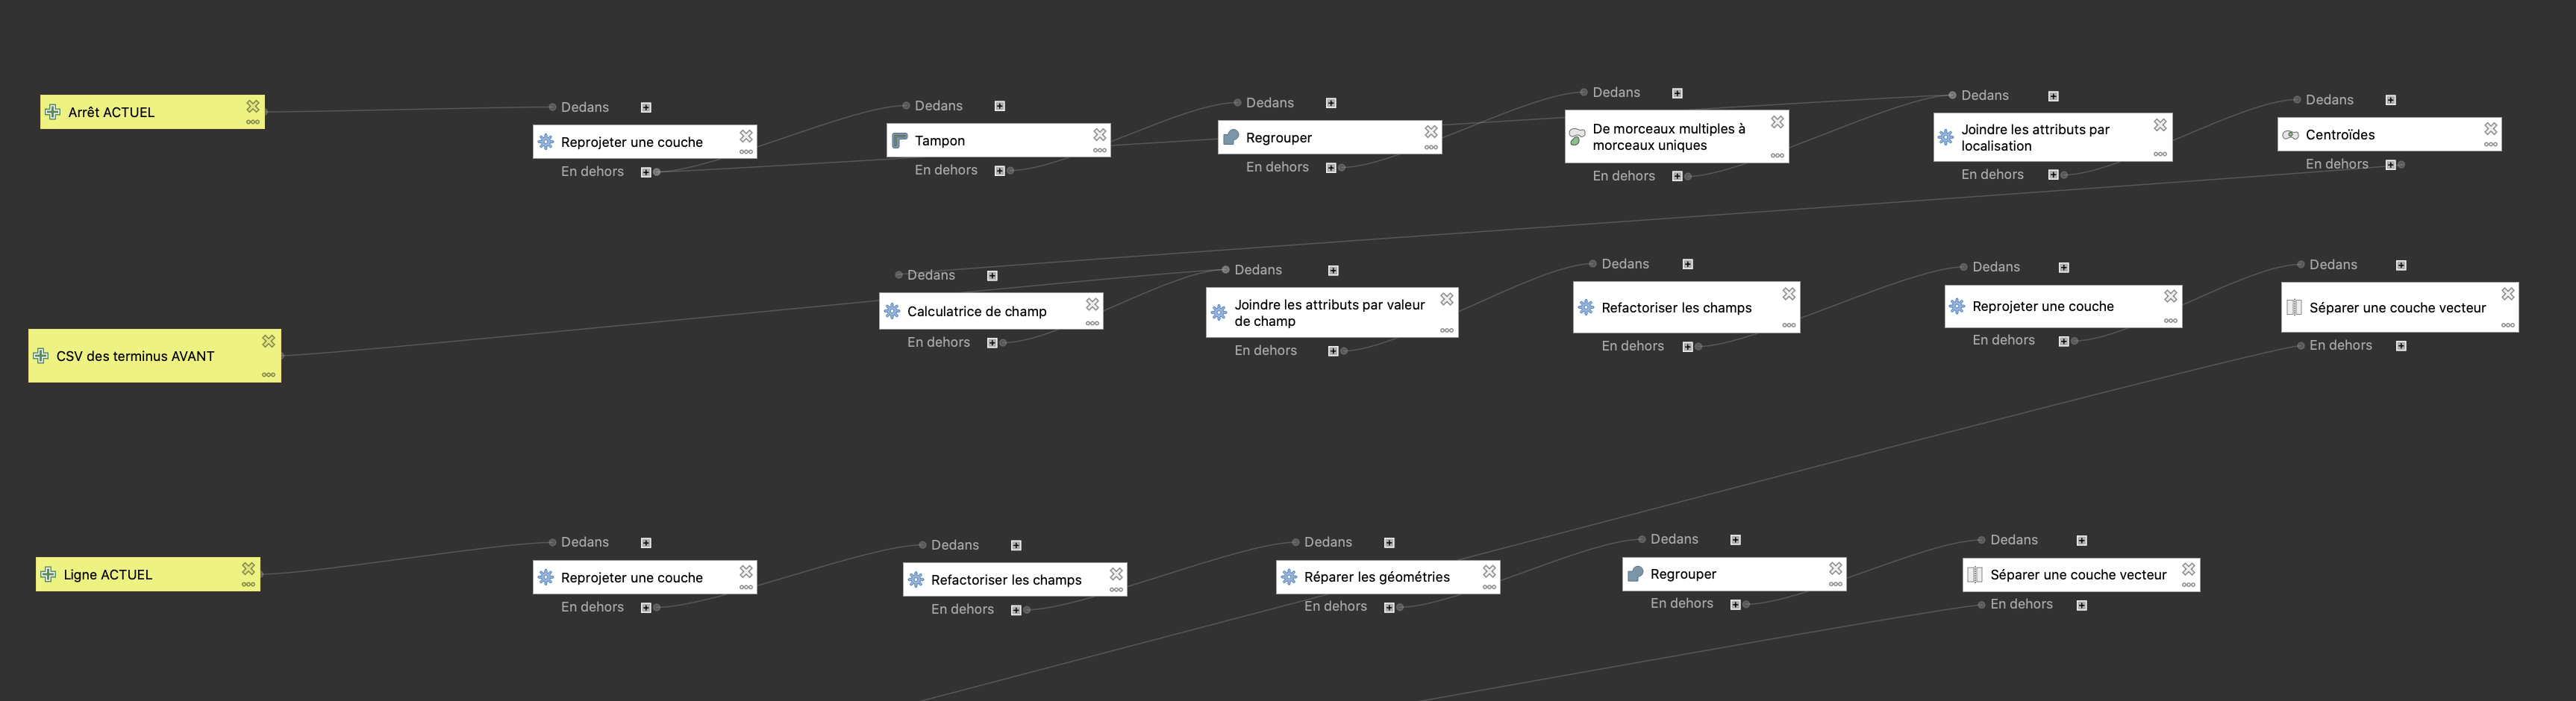Delete the Tampon algorithm node

(x=1099, y=134)
